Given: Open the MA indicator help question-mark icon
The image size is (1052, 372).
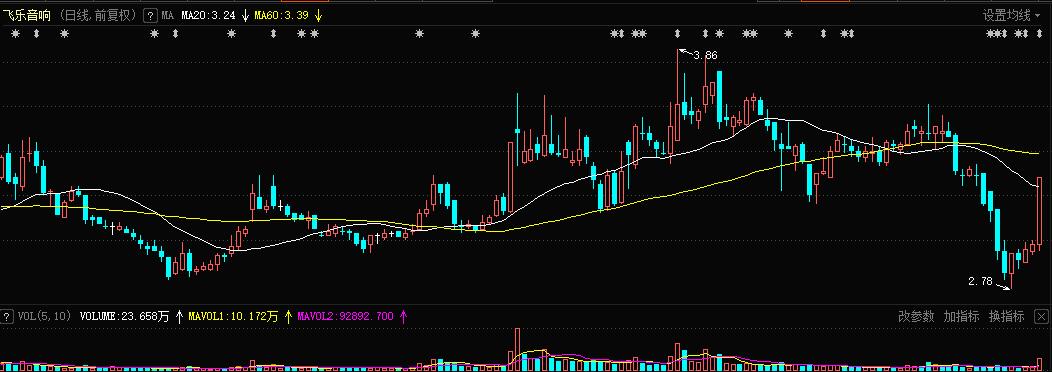Looking at the screenshot, I should click(x=151, y=15).
